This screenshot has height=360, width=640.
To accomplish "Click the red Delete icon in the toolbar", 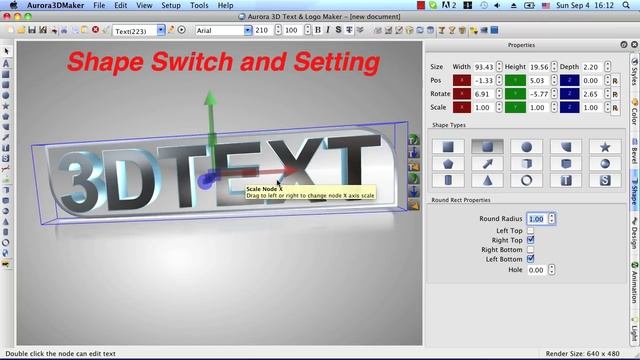I will (96, 30).
